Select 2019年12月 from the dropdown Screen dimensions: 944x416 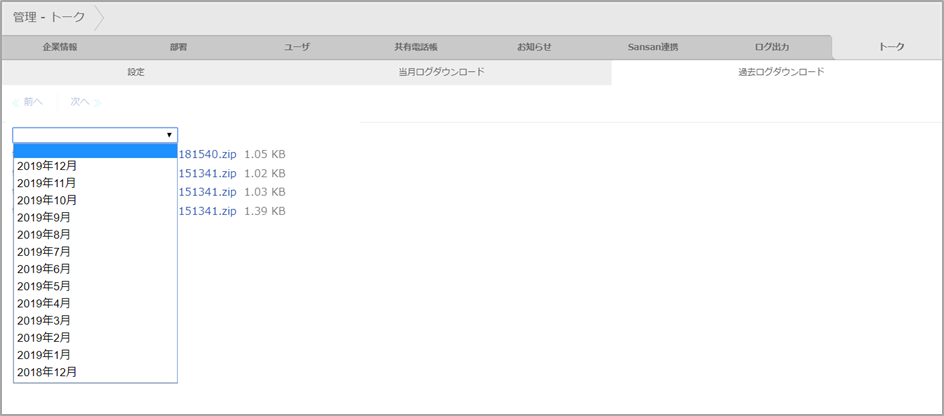[x=95, y=166]
